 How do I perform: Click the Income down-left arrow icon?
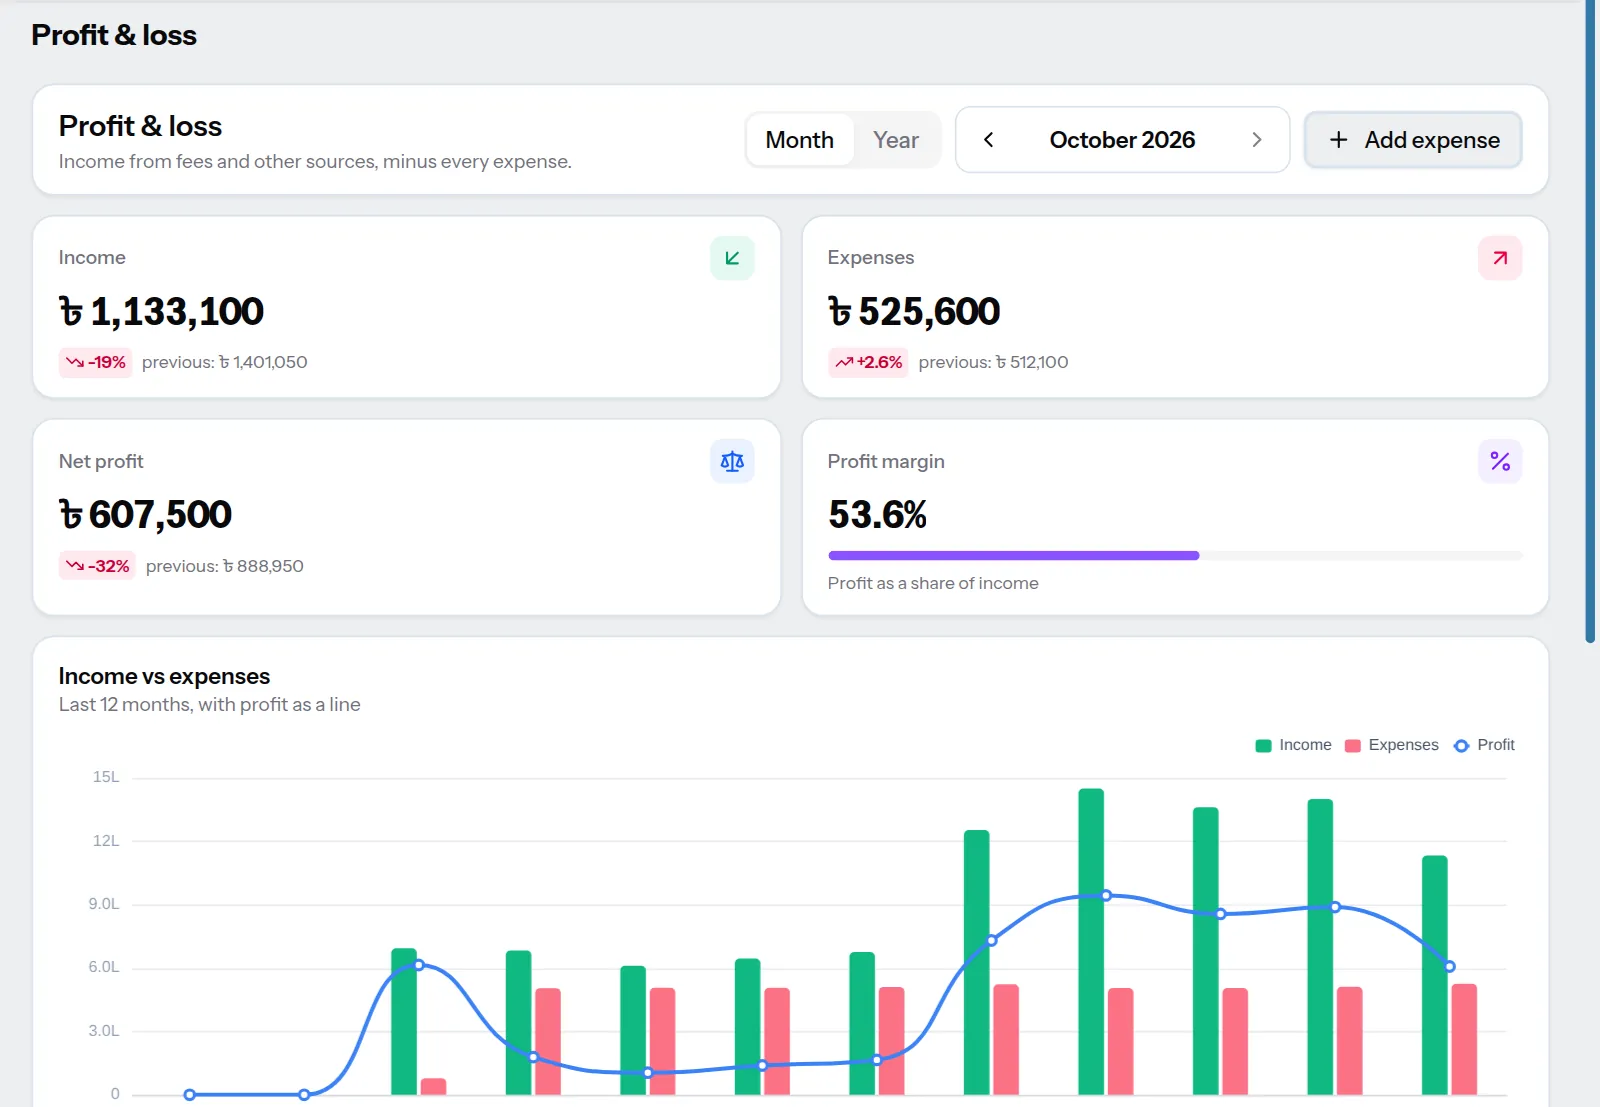coord(732,258)
